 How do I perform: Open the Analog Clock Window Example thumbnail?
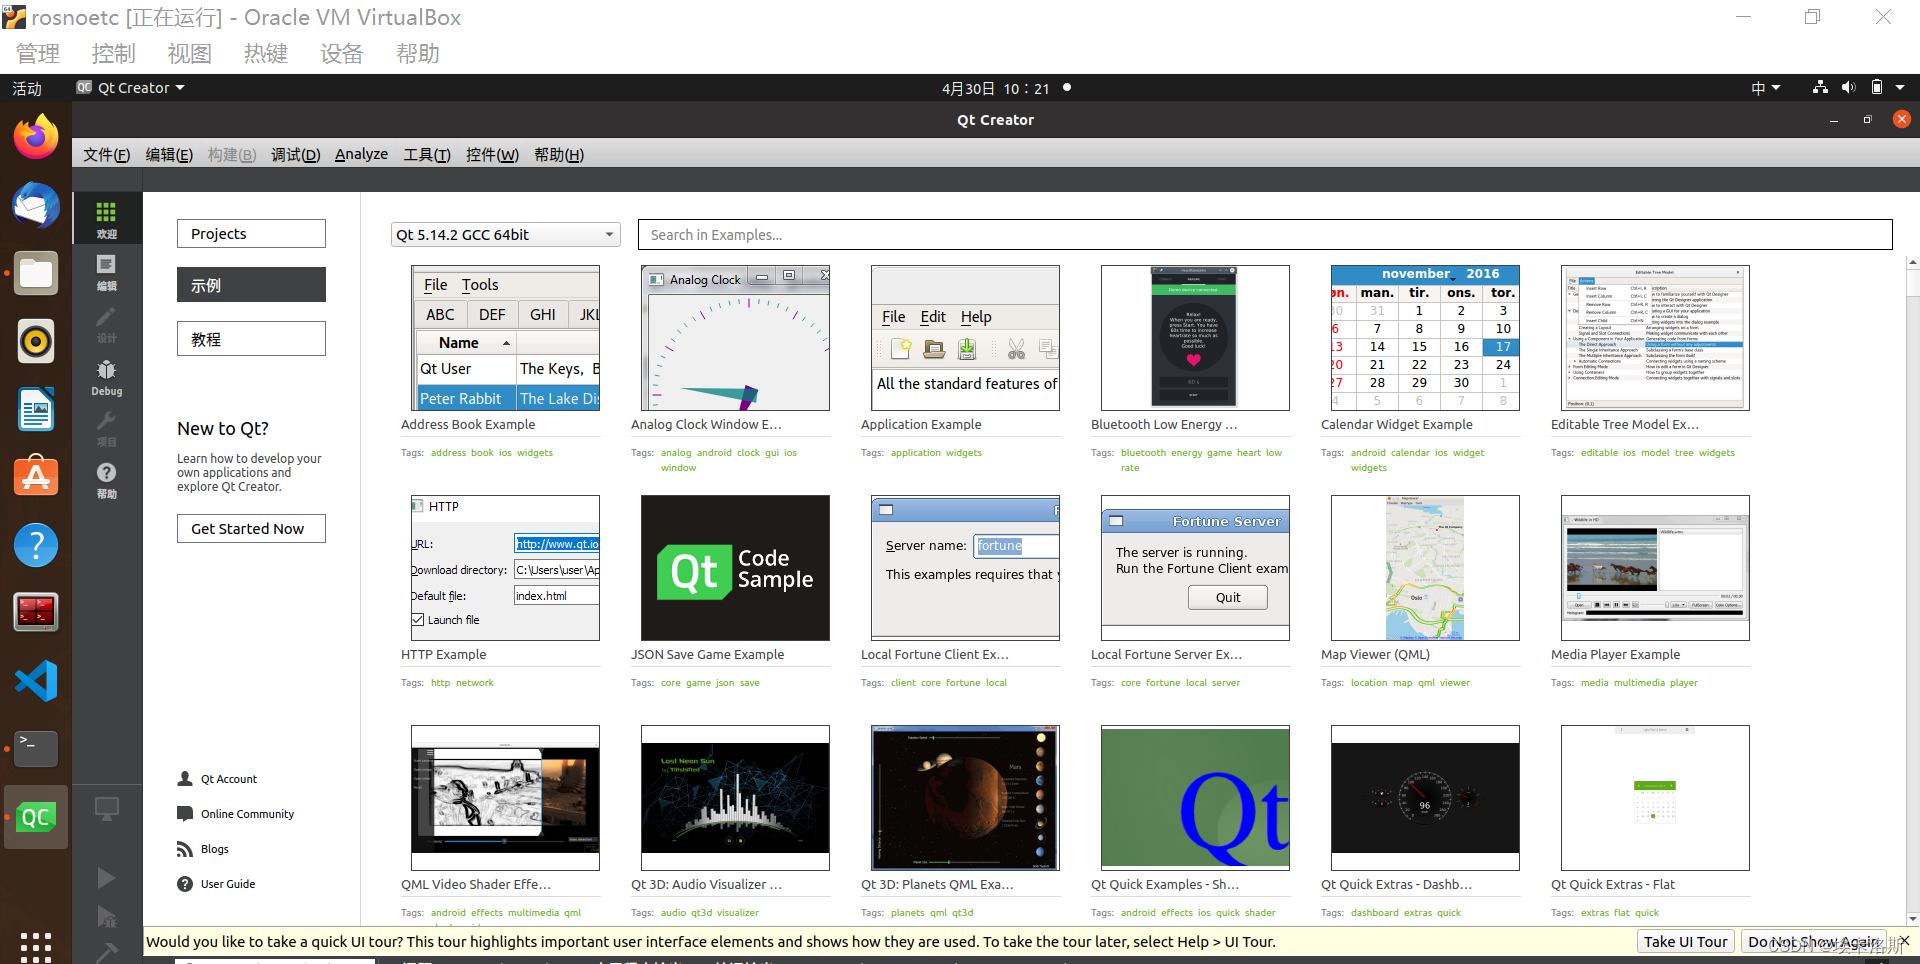[735, 338]
